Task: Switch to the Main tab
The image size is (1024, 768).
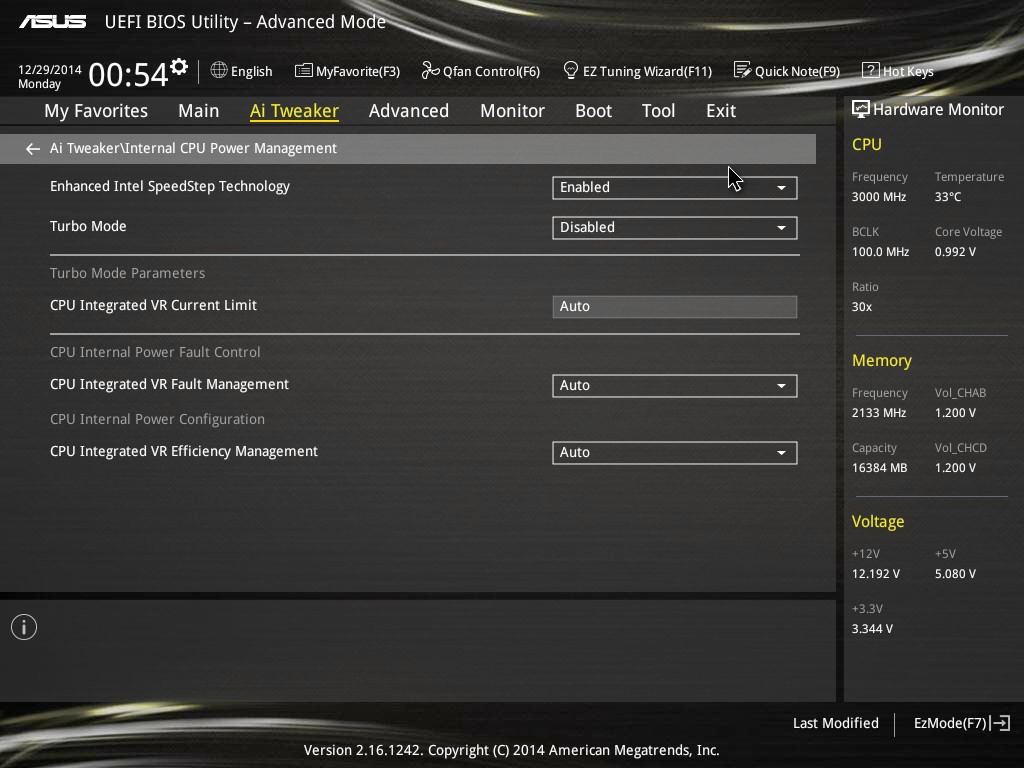Action: click(x=199, y=111)
